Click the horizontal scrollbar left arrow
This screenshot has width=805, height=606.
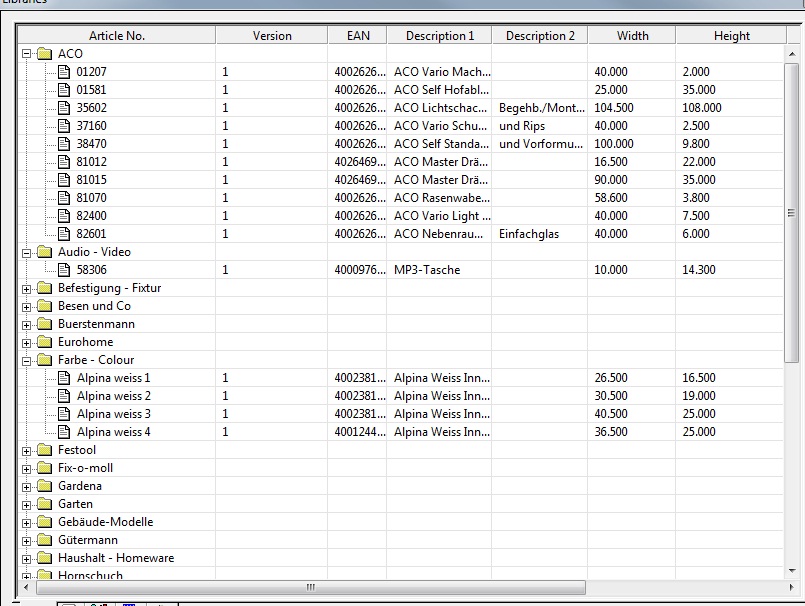[x=26, y=587]
